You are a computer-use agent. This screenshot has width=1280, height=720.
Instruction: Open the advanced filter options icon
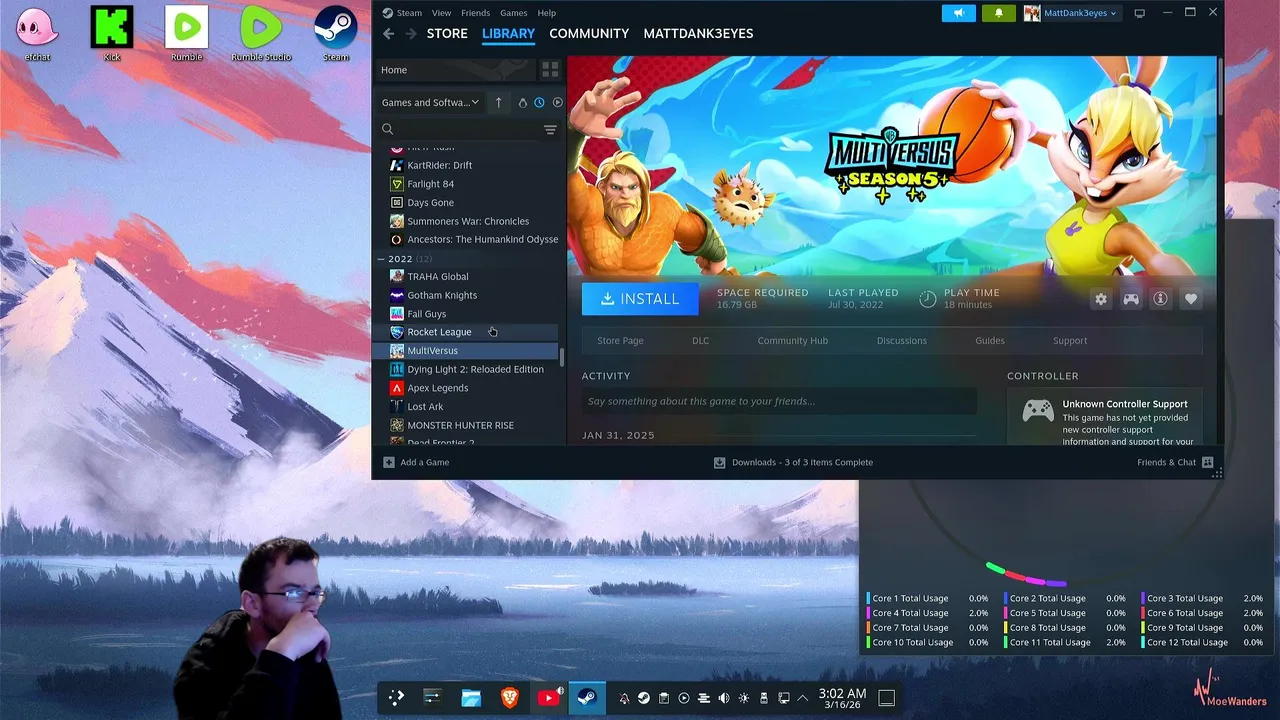(x=550, y=129)
